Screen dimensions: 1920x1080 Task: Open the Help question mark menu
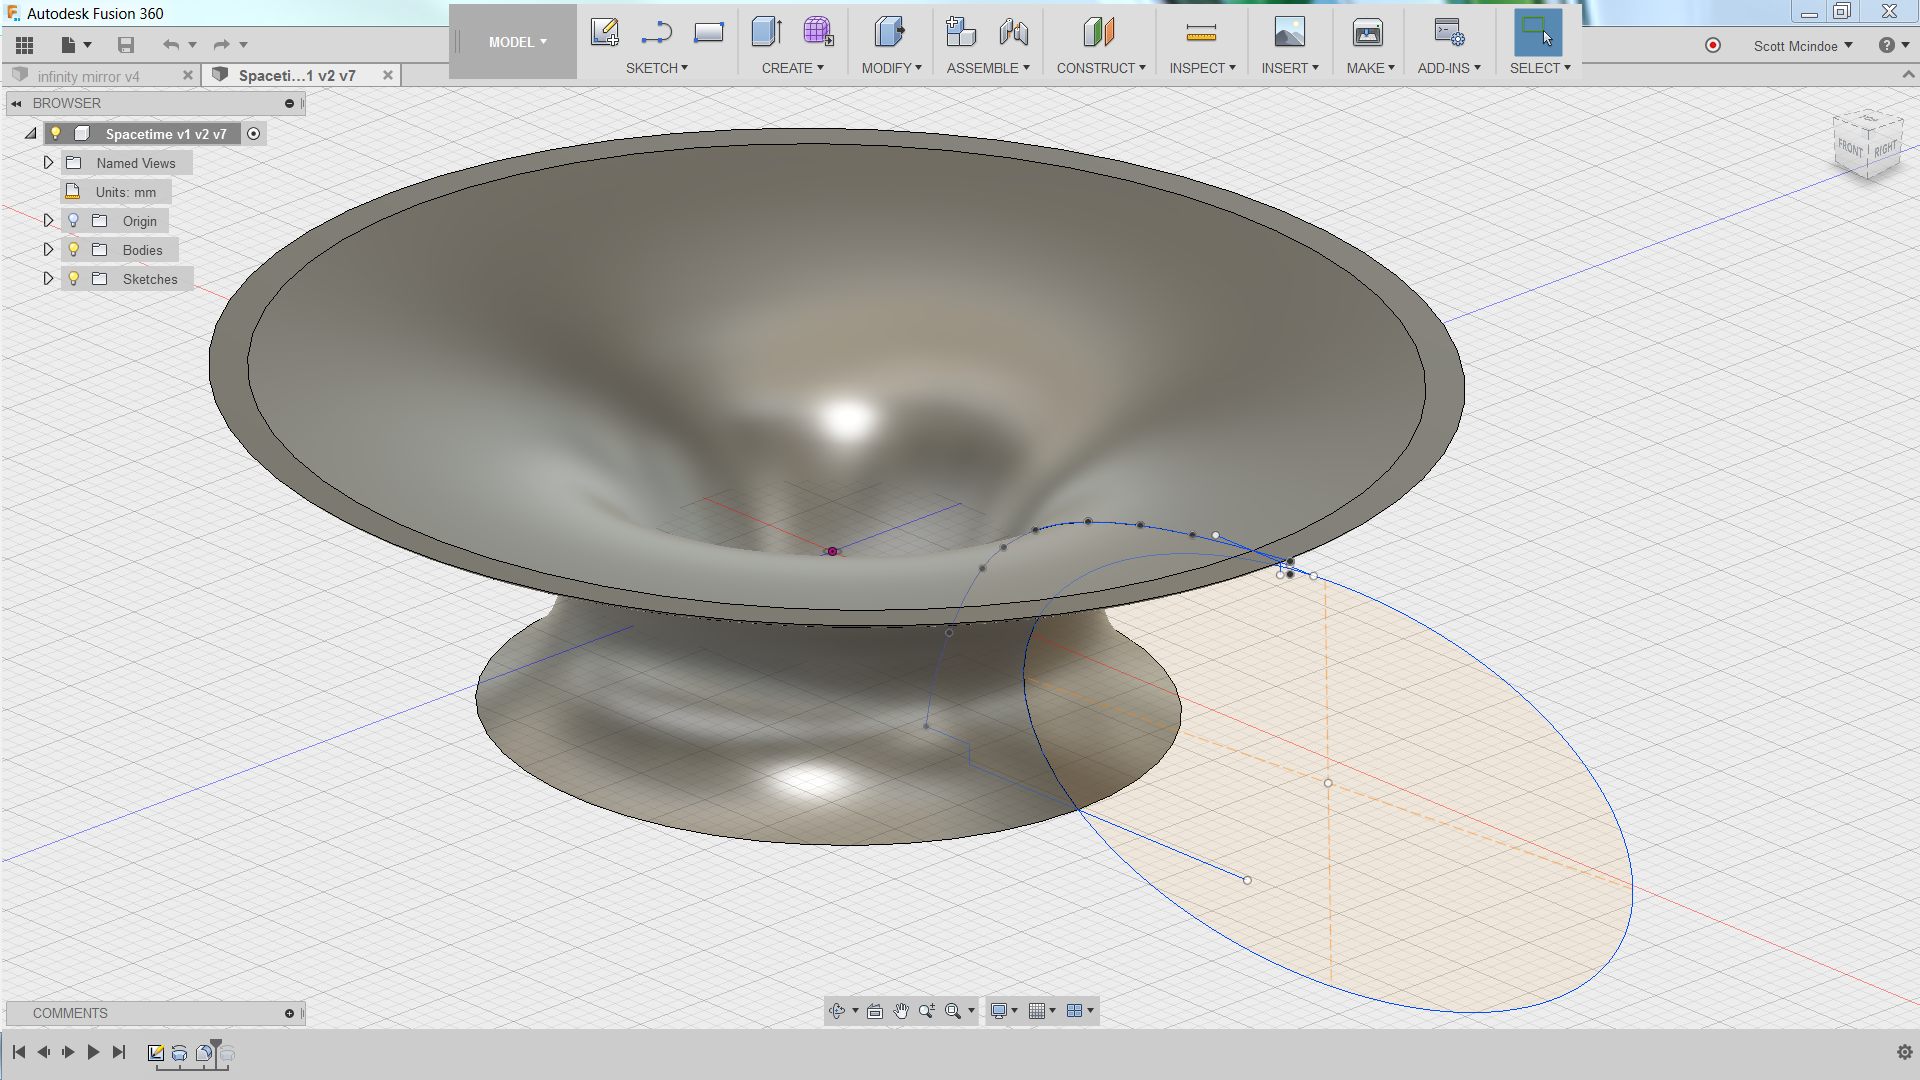(1893, 45)
